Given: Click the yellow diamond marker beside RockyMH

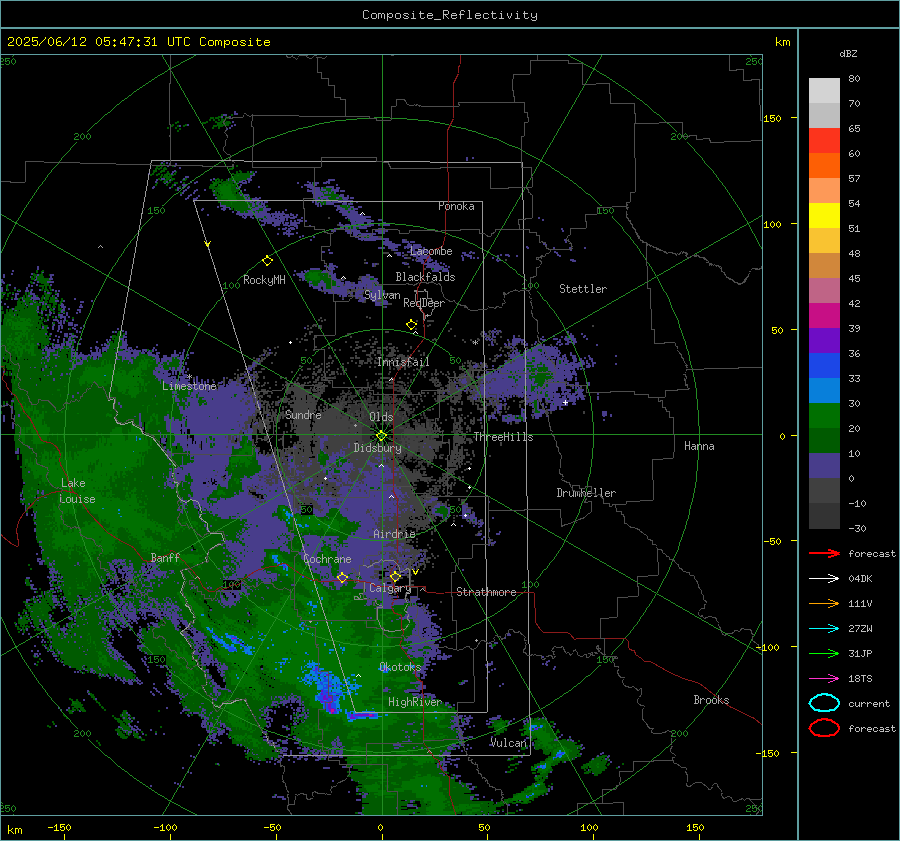Looking at the screenshot, I should 267,261.
